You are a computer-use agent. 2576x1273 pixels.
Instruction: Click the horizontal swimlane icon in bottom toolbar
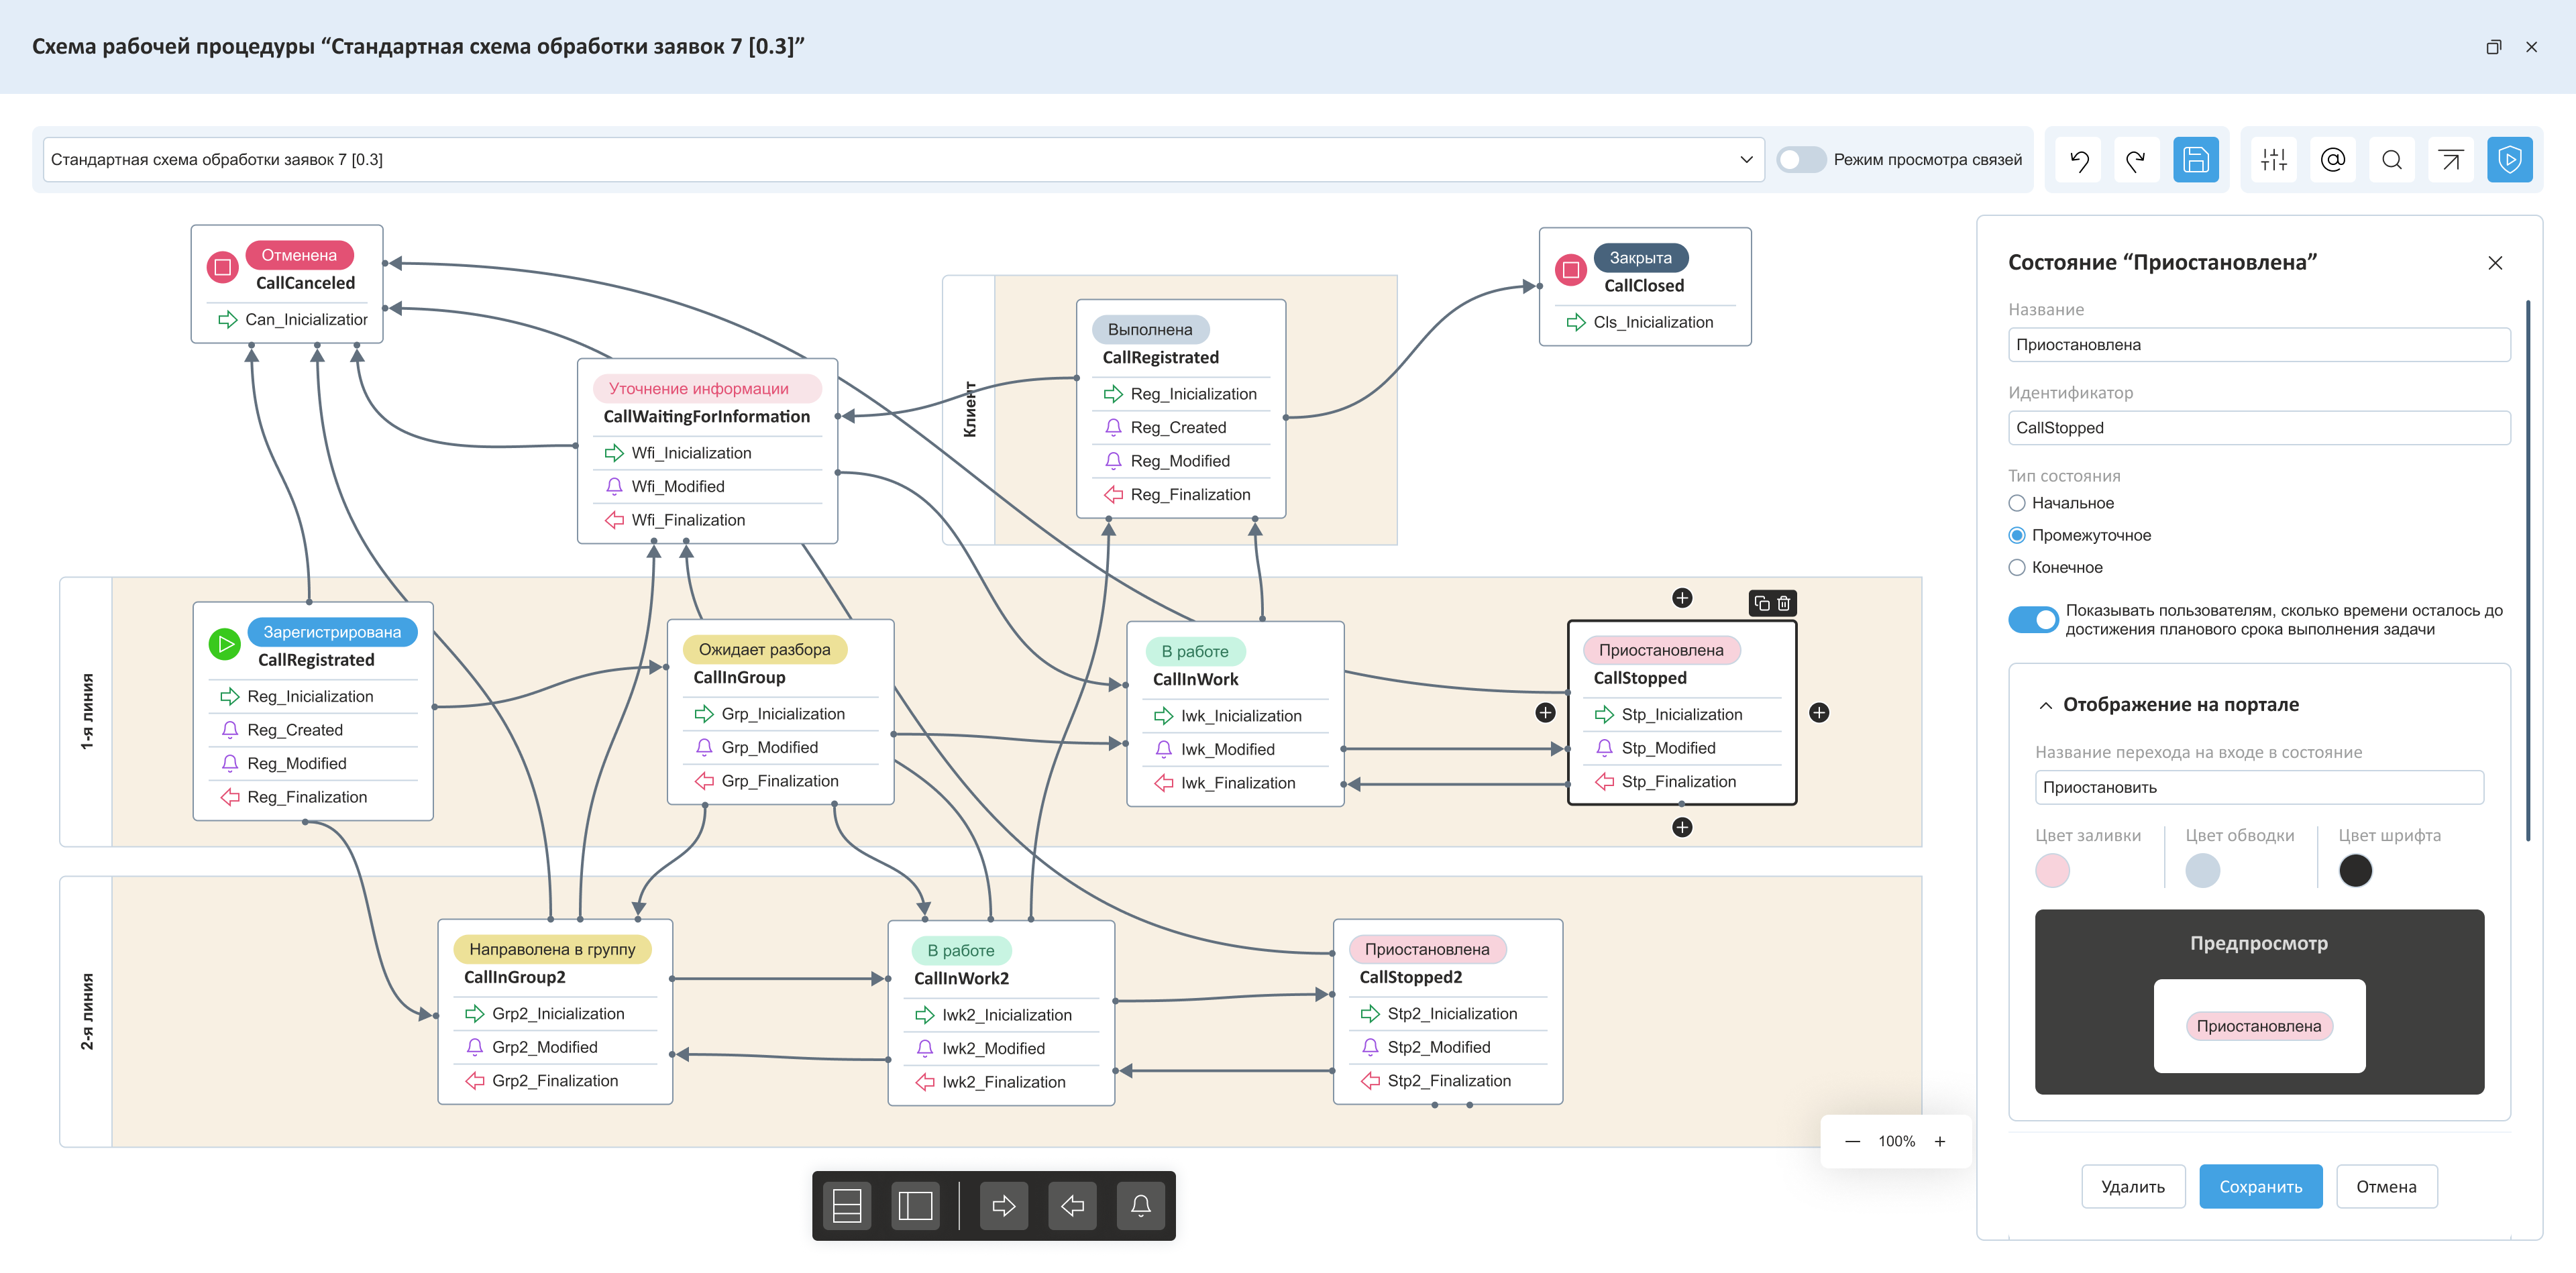(x=846, y=1206)
